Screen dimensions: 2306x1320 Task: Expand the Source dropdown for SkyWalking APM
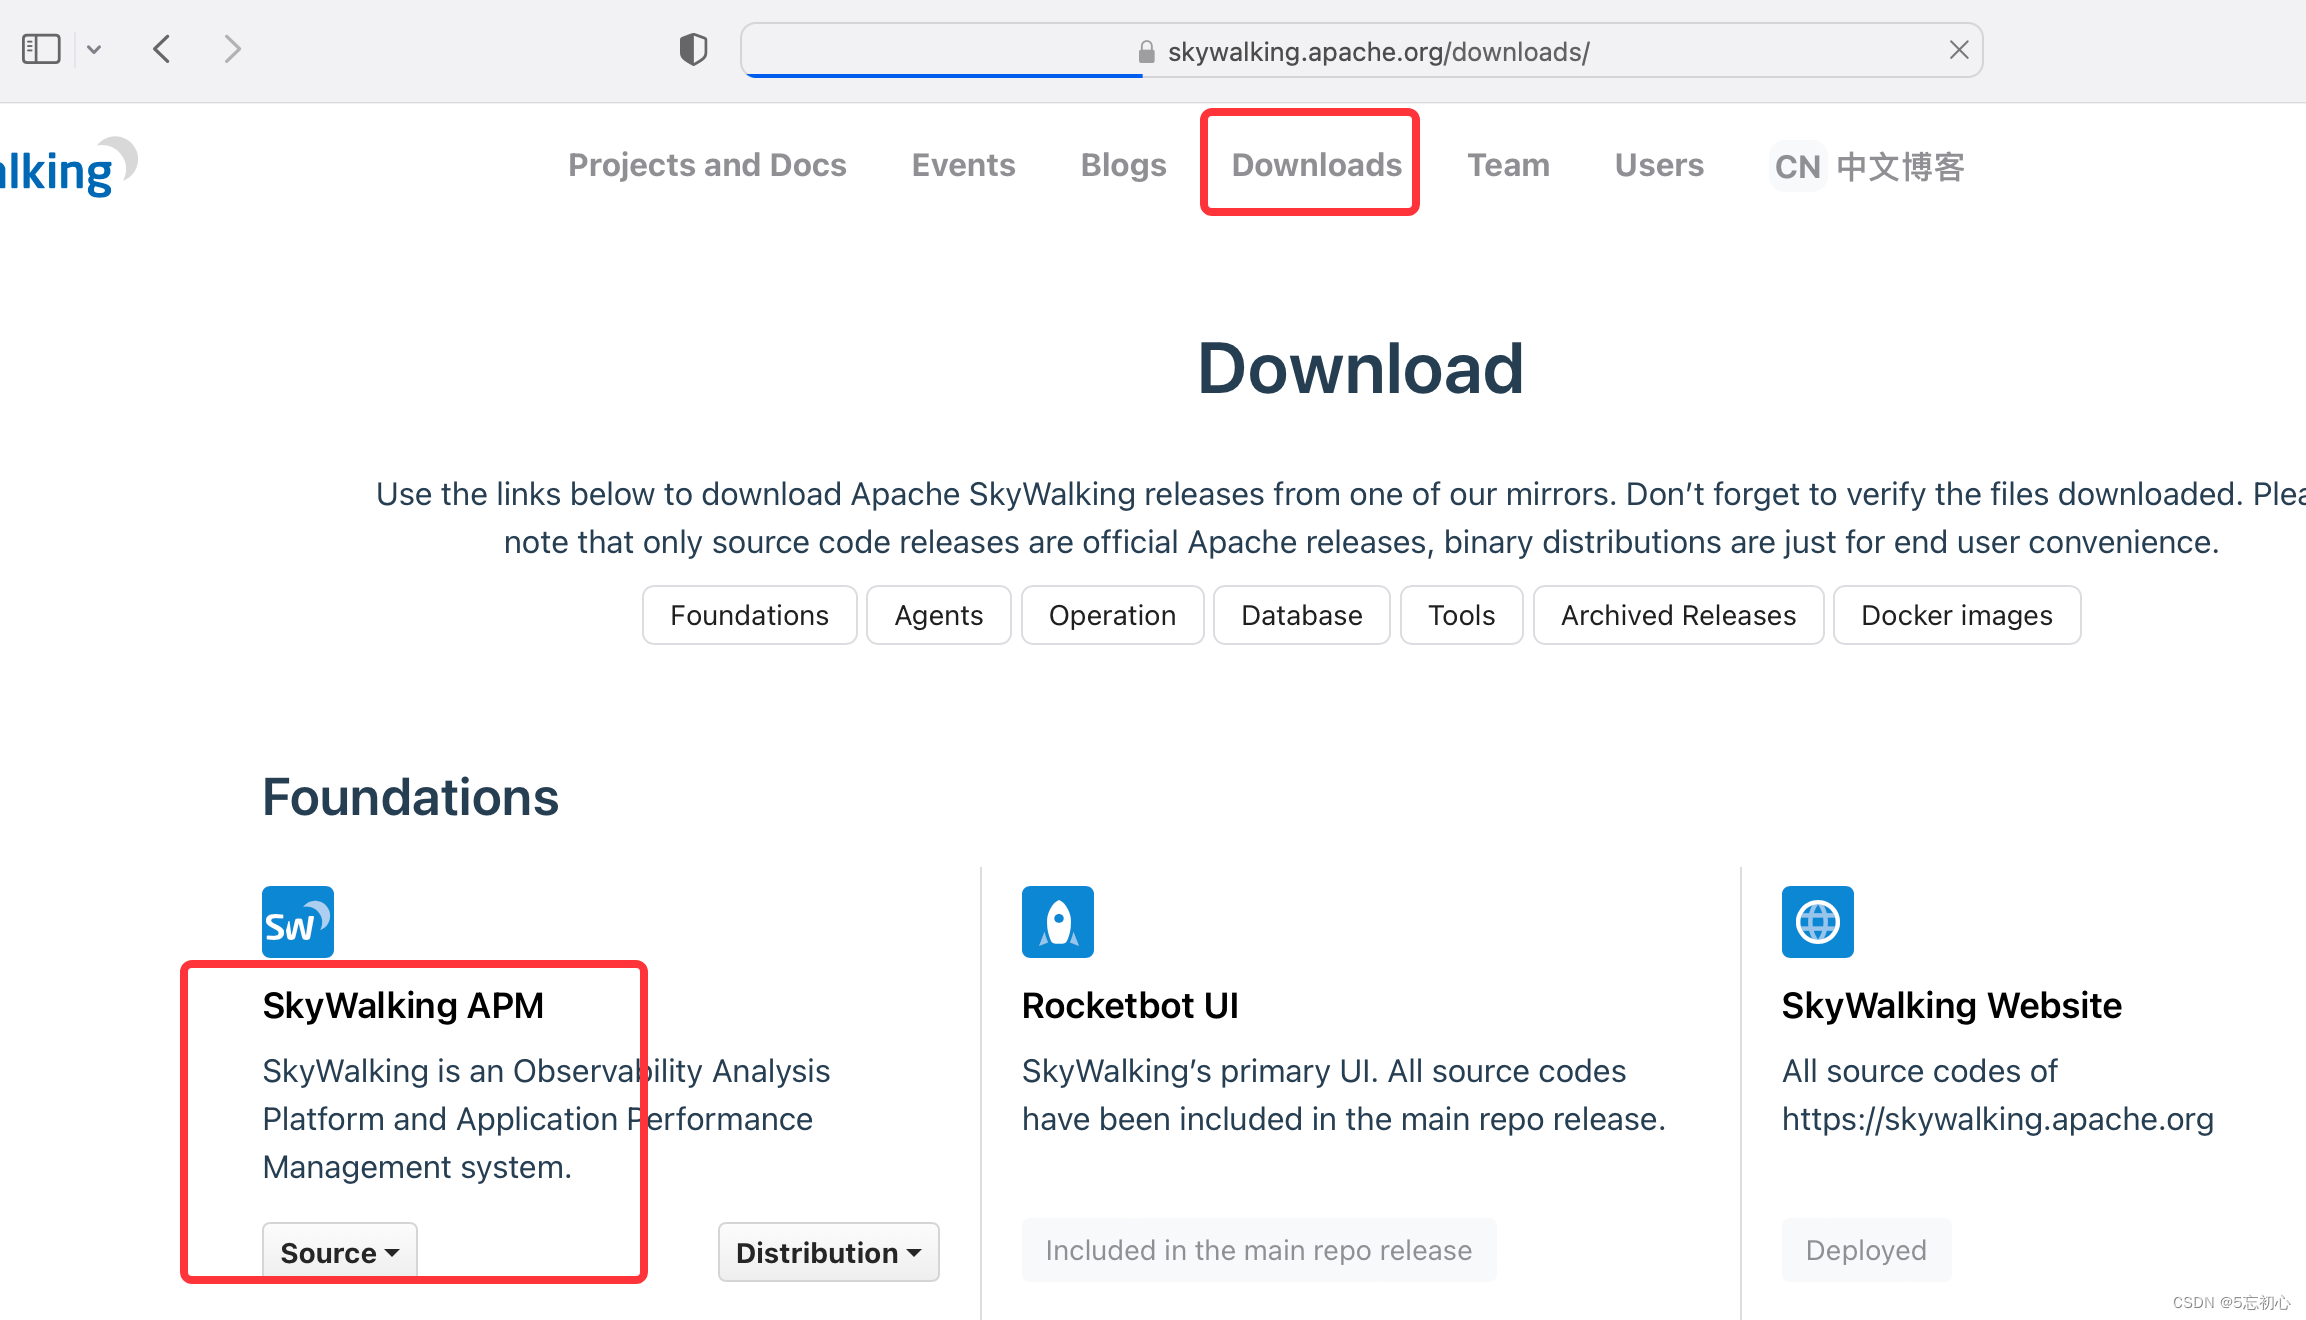click(339, 1252)
